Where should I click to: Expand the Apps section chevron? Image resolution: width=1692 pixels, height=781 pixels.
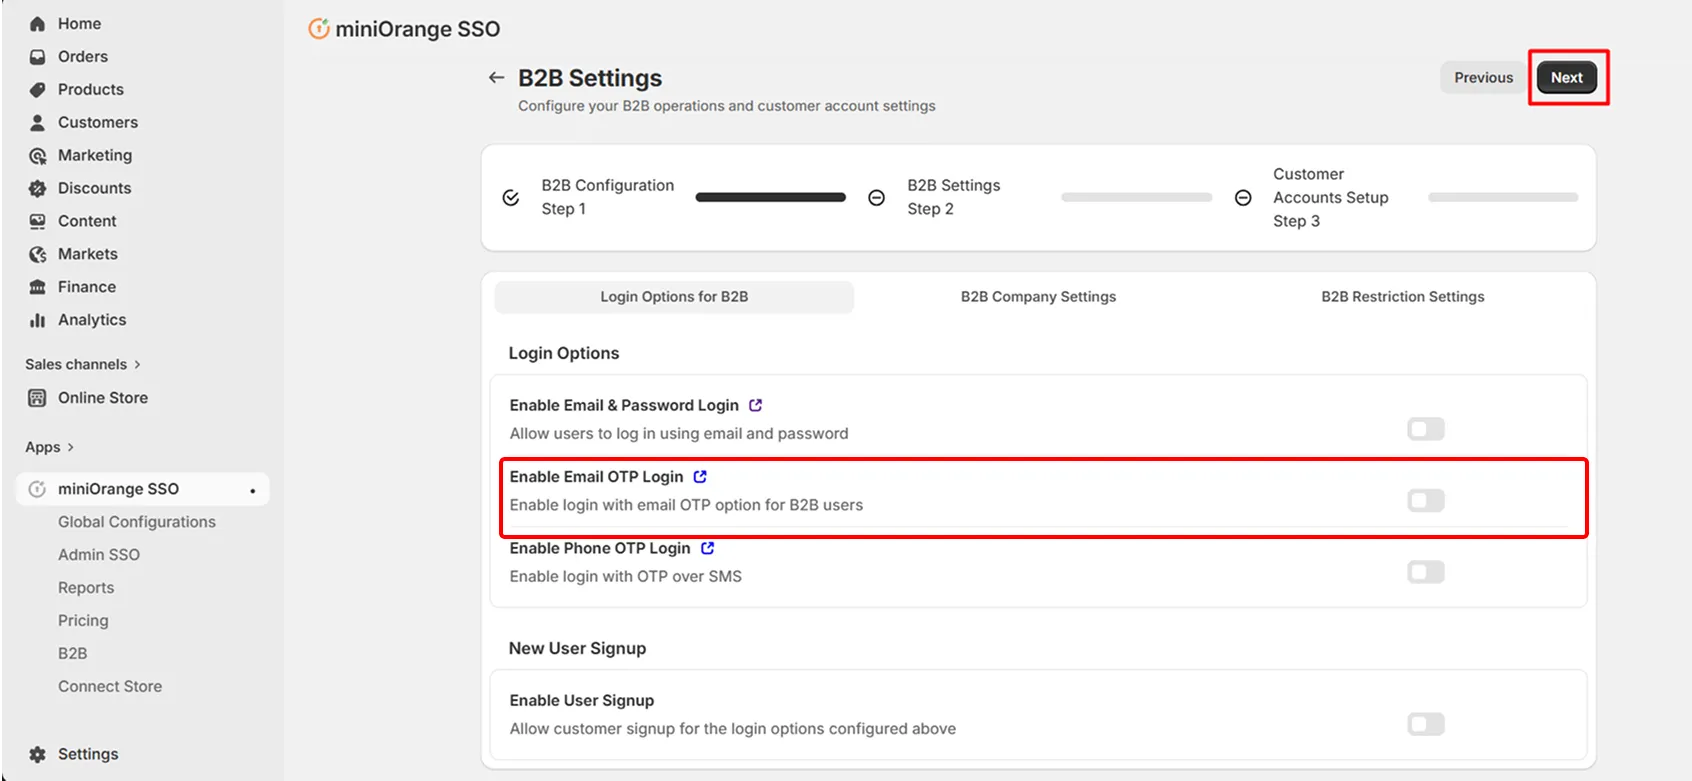(x=70, y=448)
